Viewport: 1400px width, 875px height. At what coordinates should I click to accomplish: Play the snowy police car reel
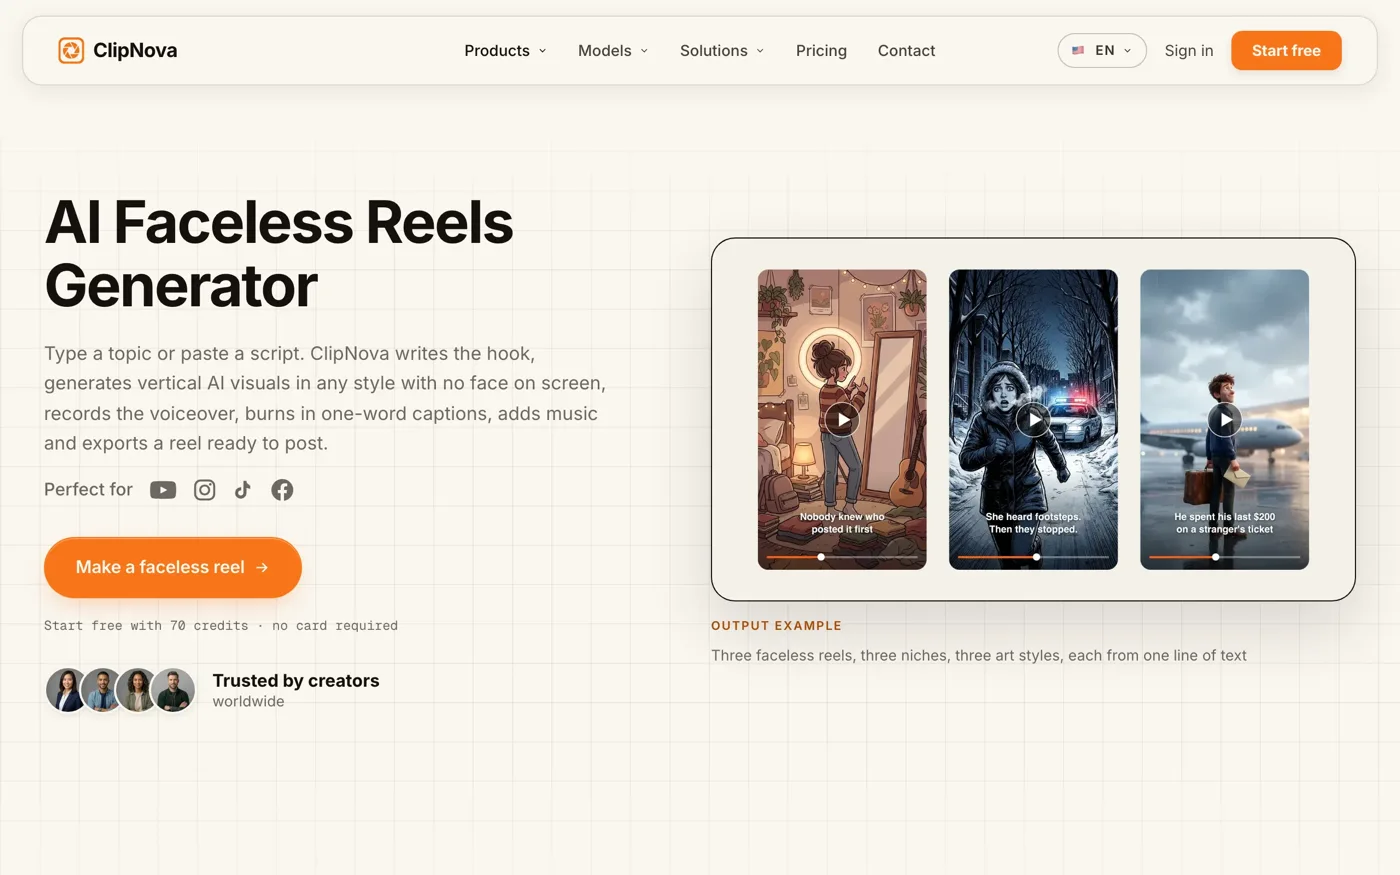click(x=1033, y=420)
